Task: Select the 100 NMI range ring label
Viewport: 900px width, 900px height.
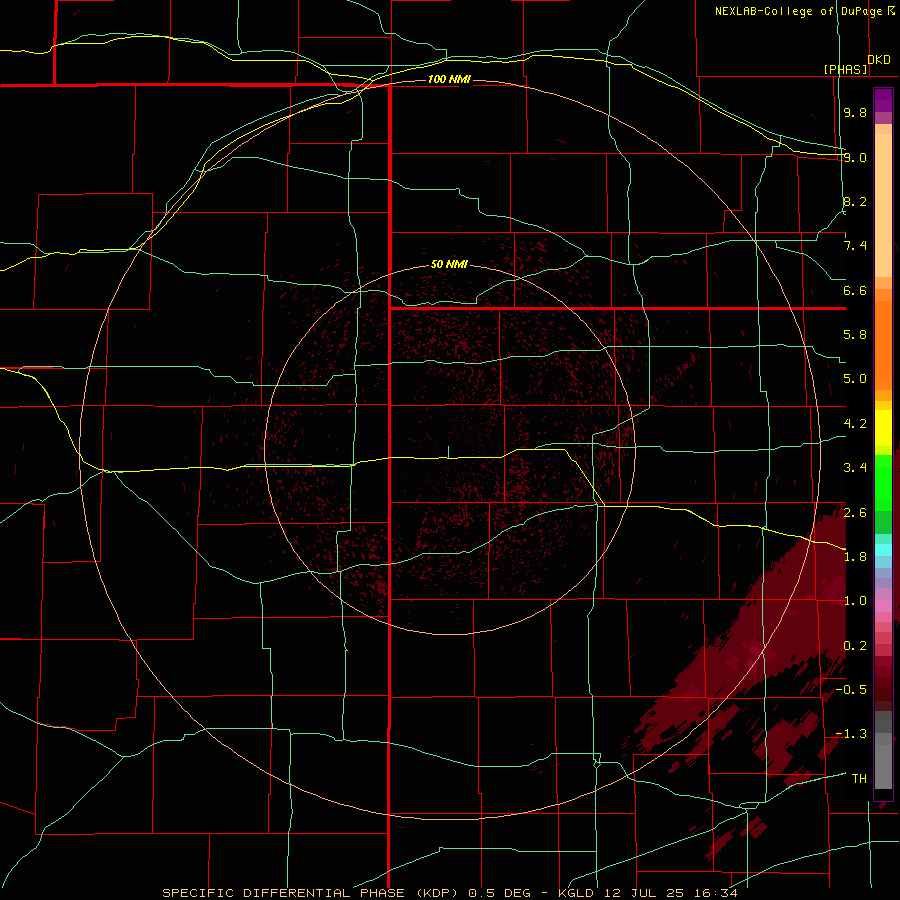Action: (x=449, y=79)
